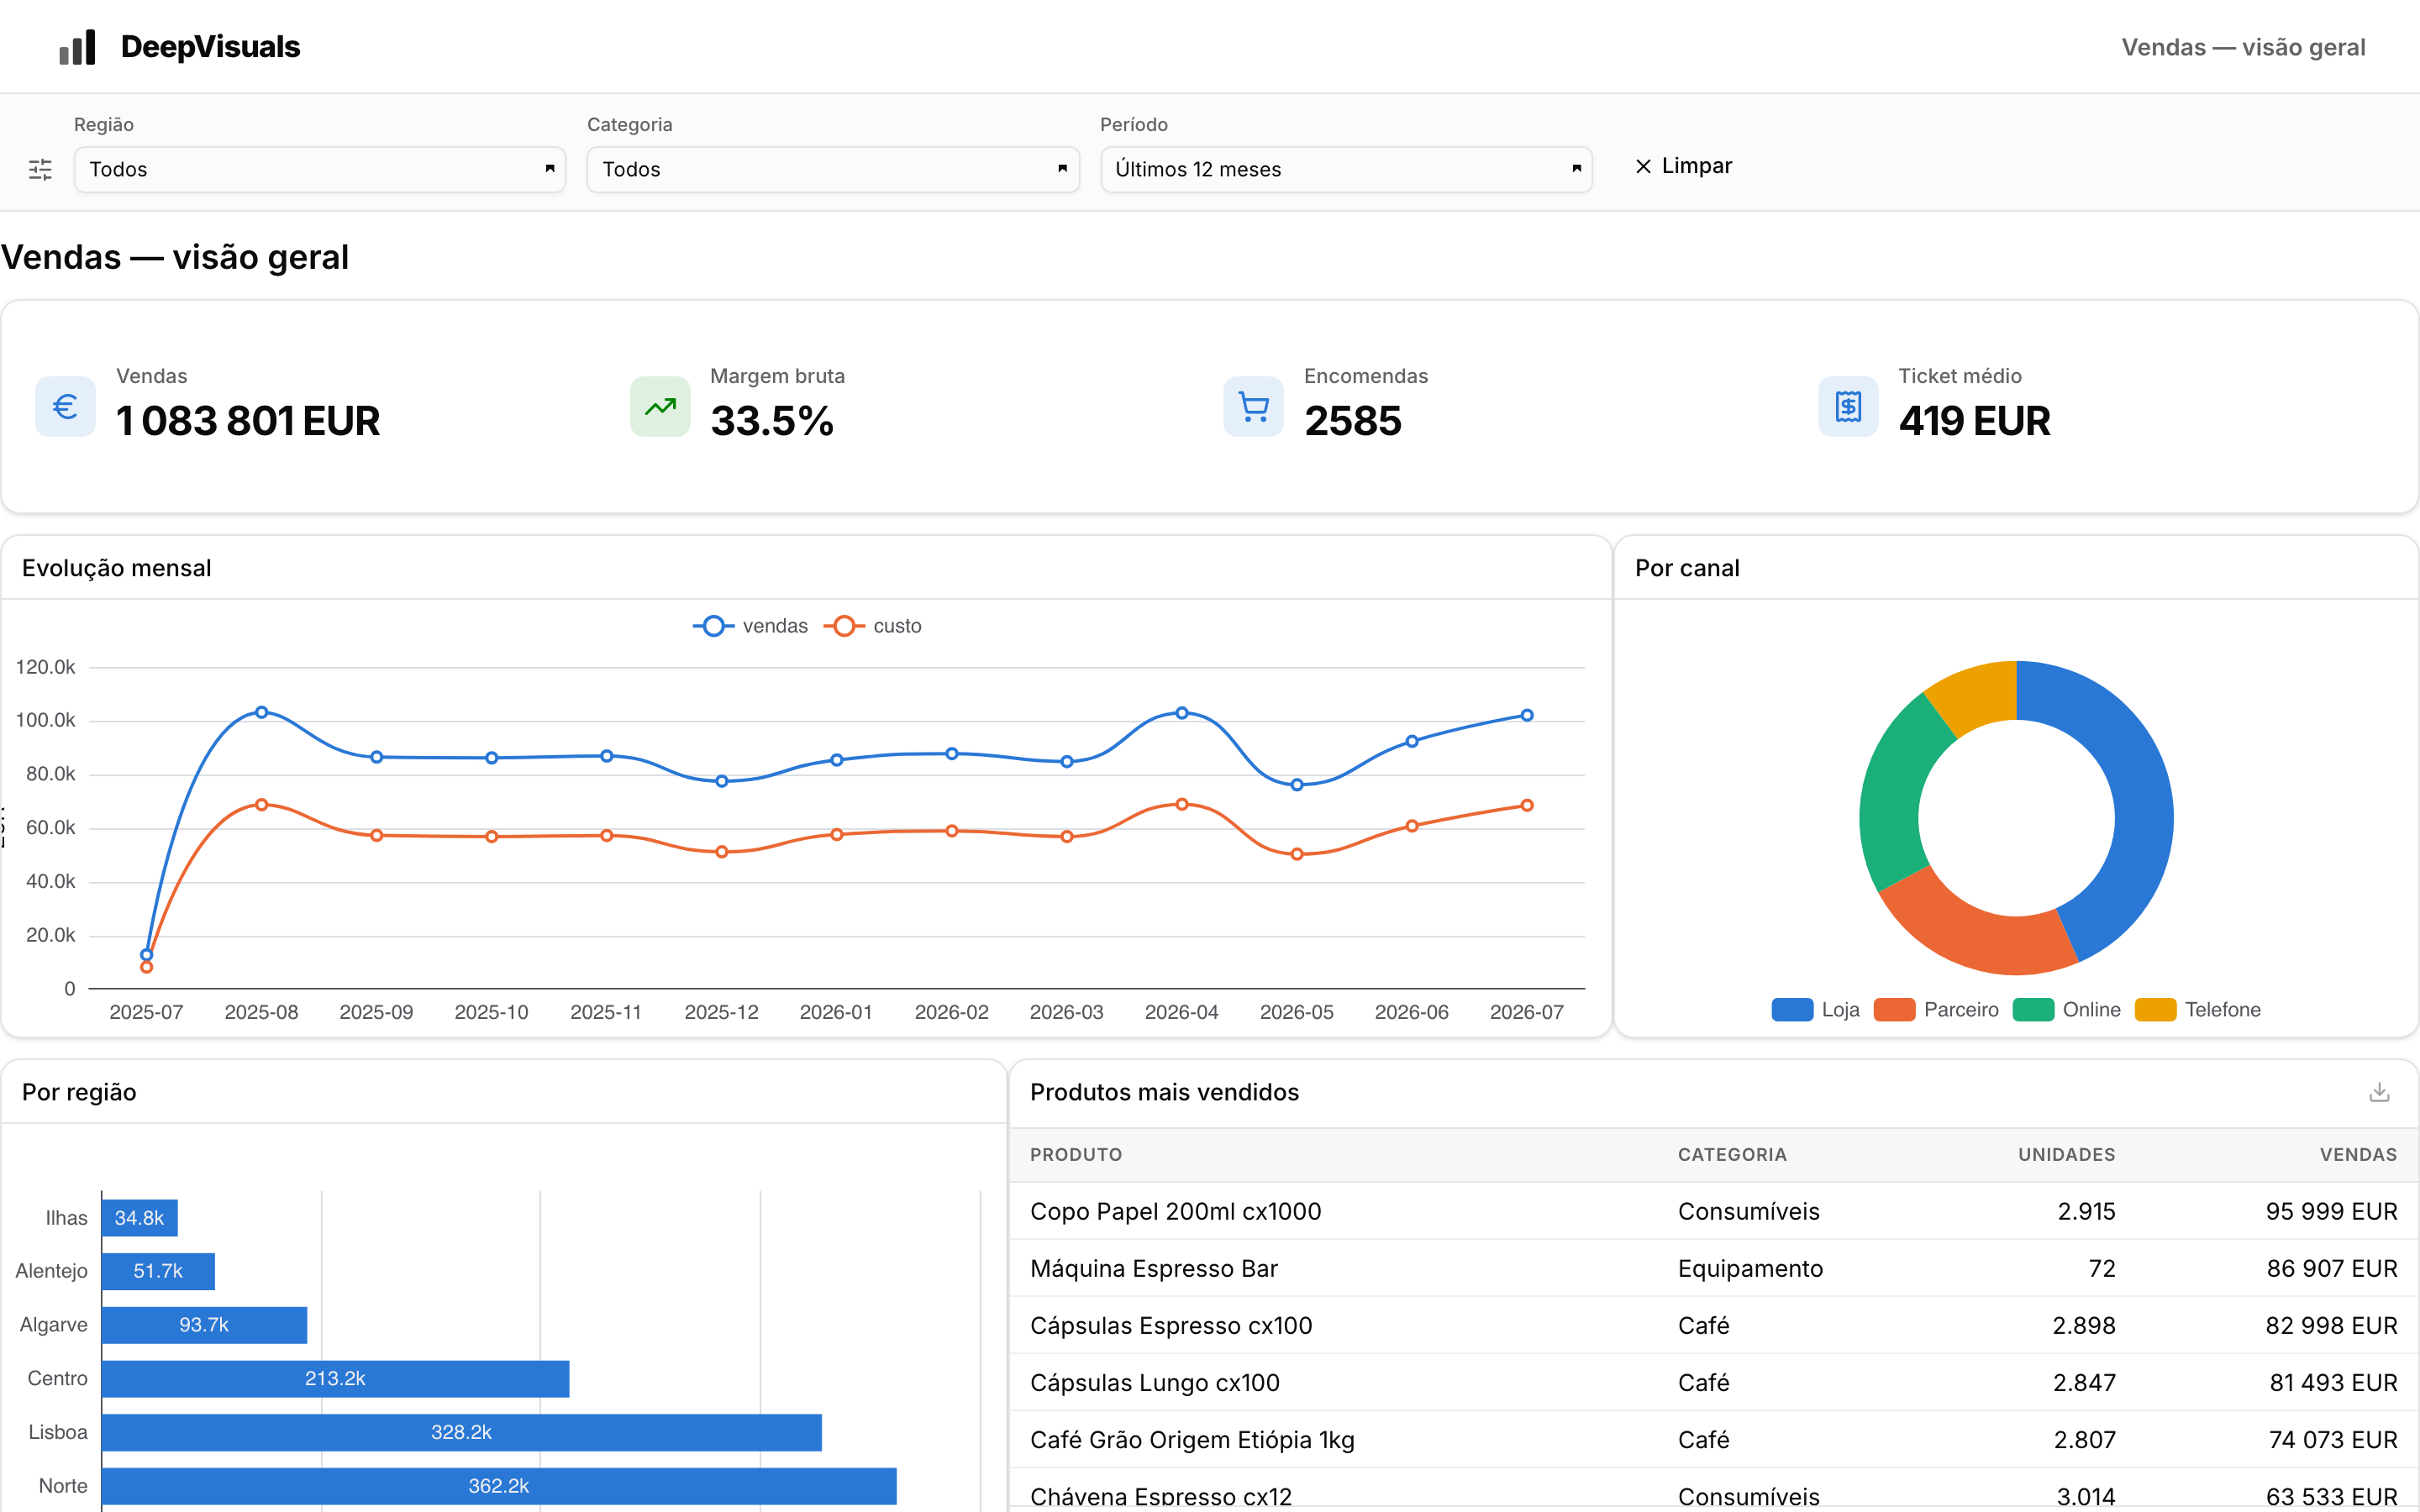2420x1512 pixels.
Task: Click the 95 999 EUR sales value
Action: (2331, 1211)
